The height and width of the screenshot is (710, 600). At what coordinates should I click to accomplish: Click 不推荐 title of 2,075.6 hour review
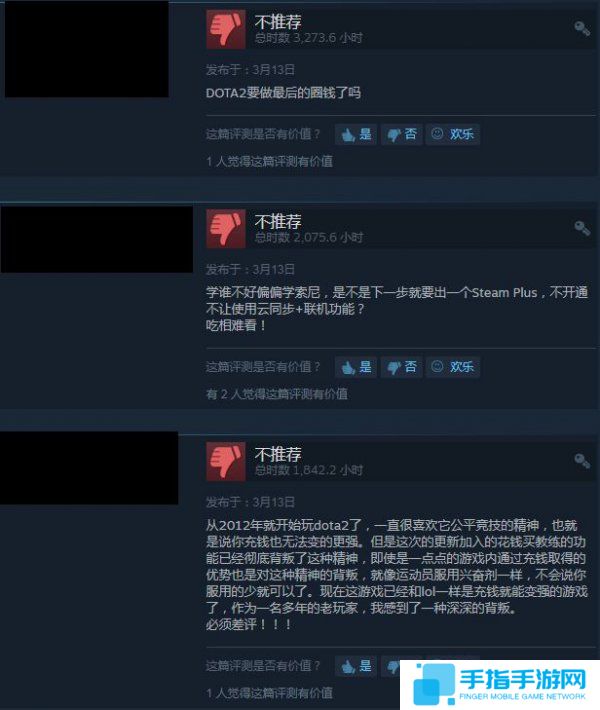[278, 221]
